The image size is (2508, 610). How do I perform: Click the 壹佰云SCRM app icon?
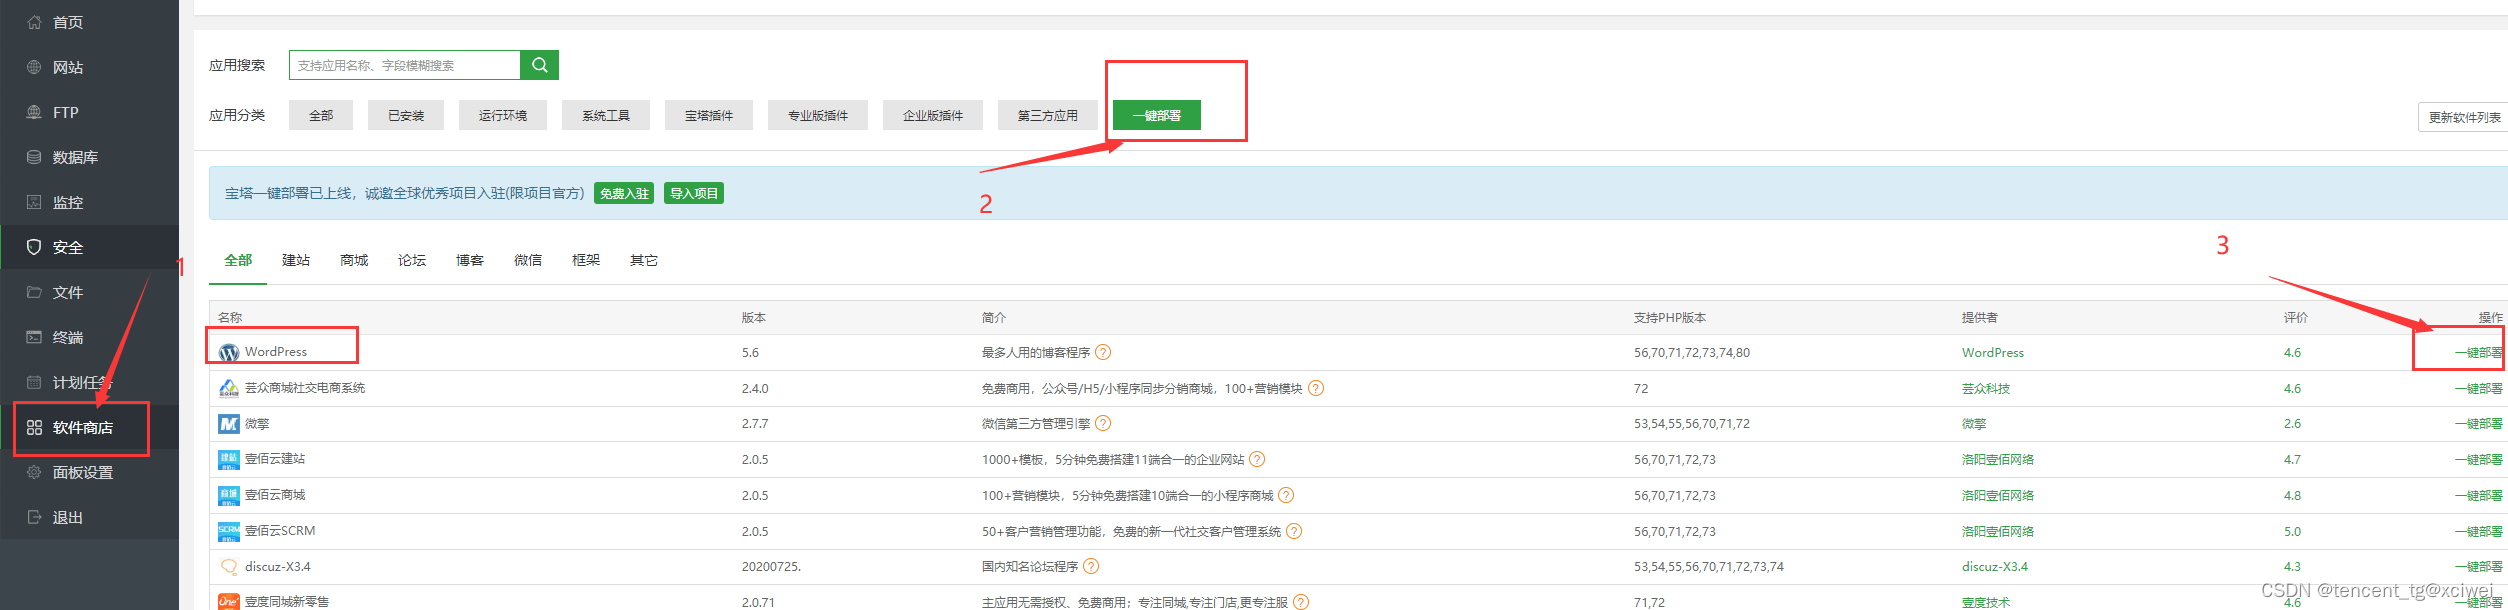click(x=229, y=531)
